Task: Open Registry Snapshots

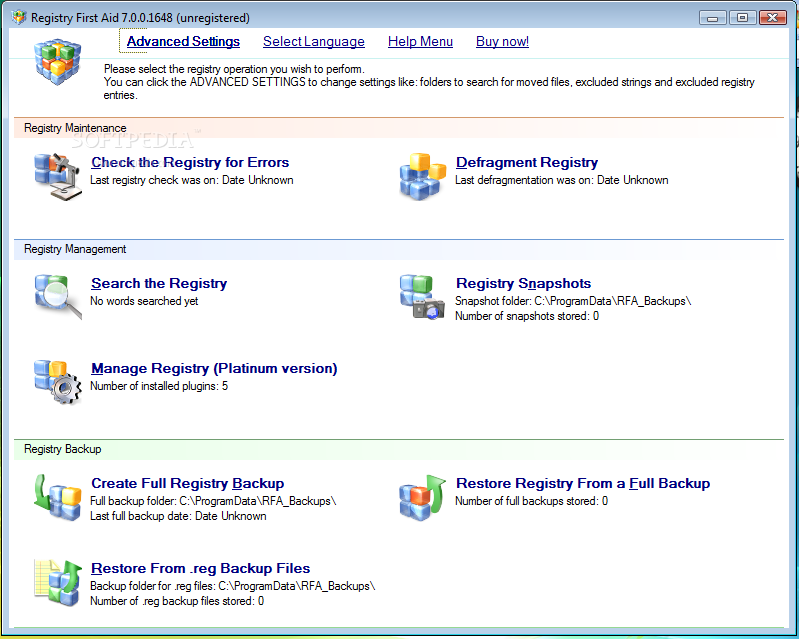Action: pyautogui.click(x=524, y=283)
